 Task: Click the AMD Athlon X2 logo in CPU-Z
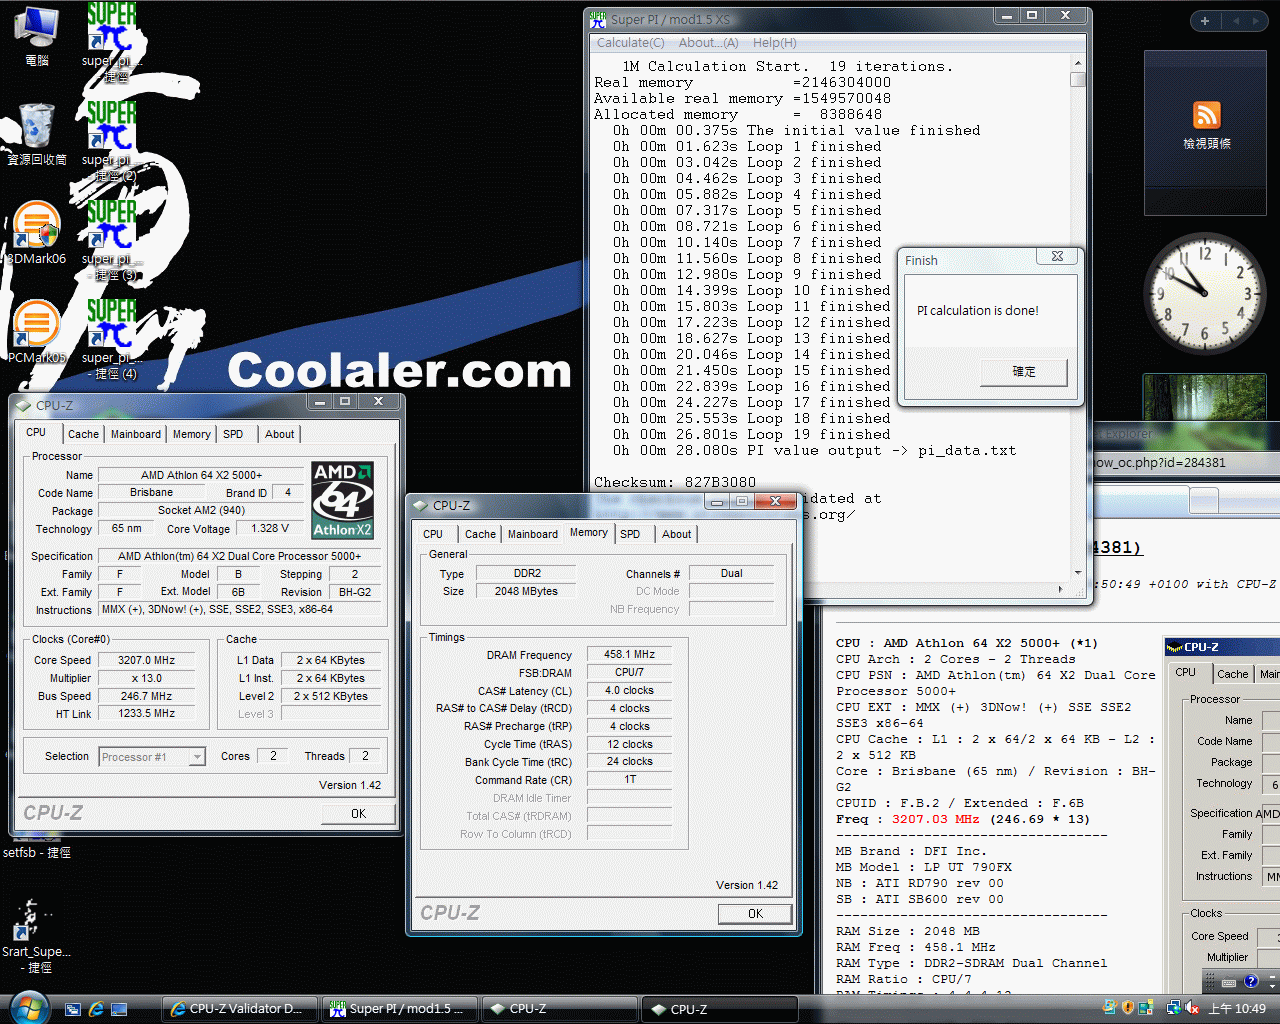tap(342, 500)
